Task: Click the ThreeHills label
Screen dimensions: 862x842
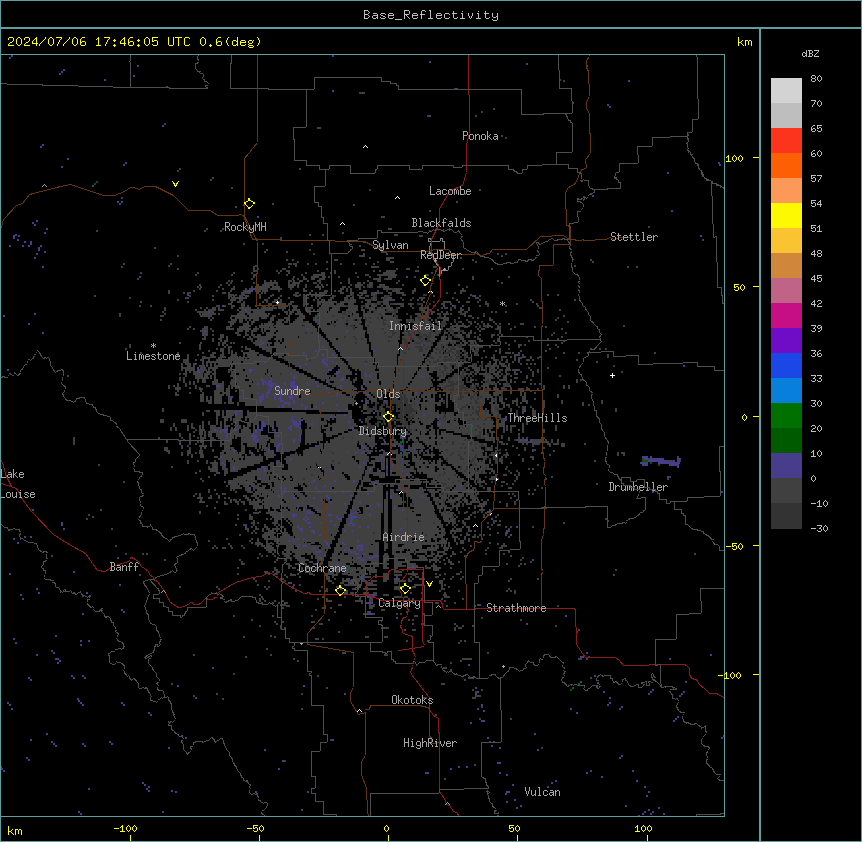Action: coord(537,418)
